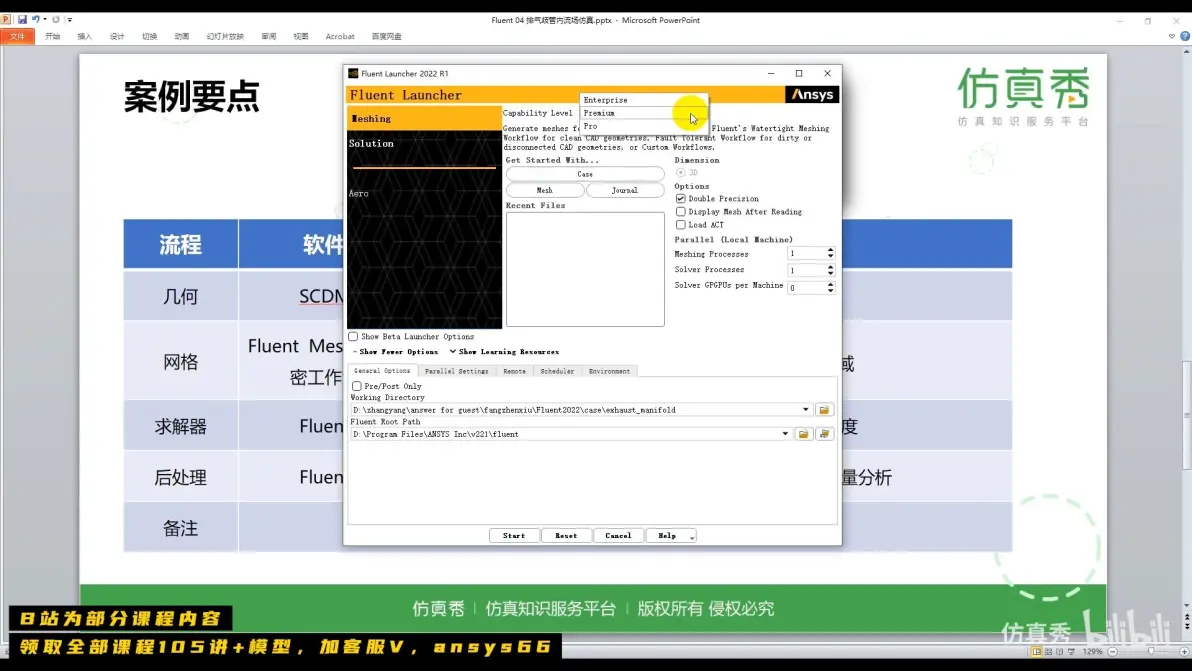Click the Ansys logo in launcher
This screenshot has width=1192, height=671.
[812, 94]
